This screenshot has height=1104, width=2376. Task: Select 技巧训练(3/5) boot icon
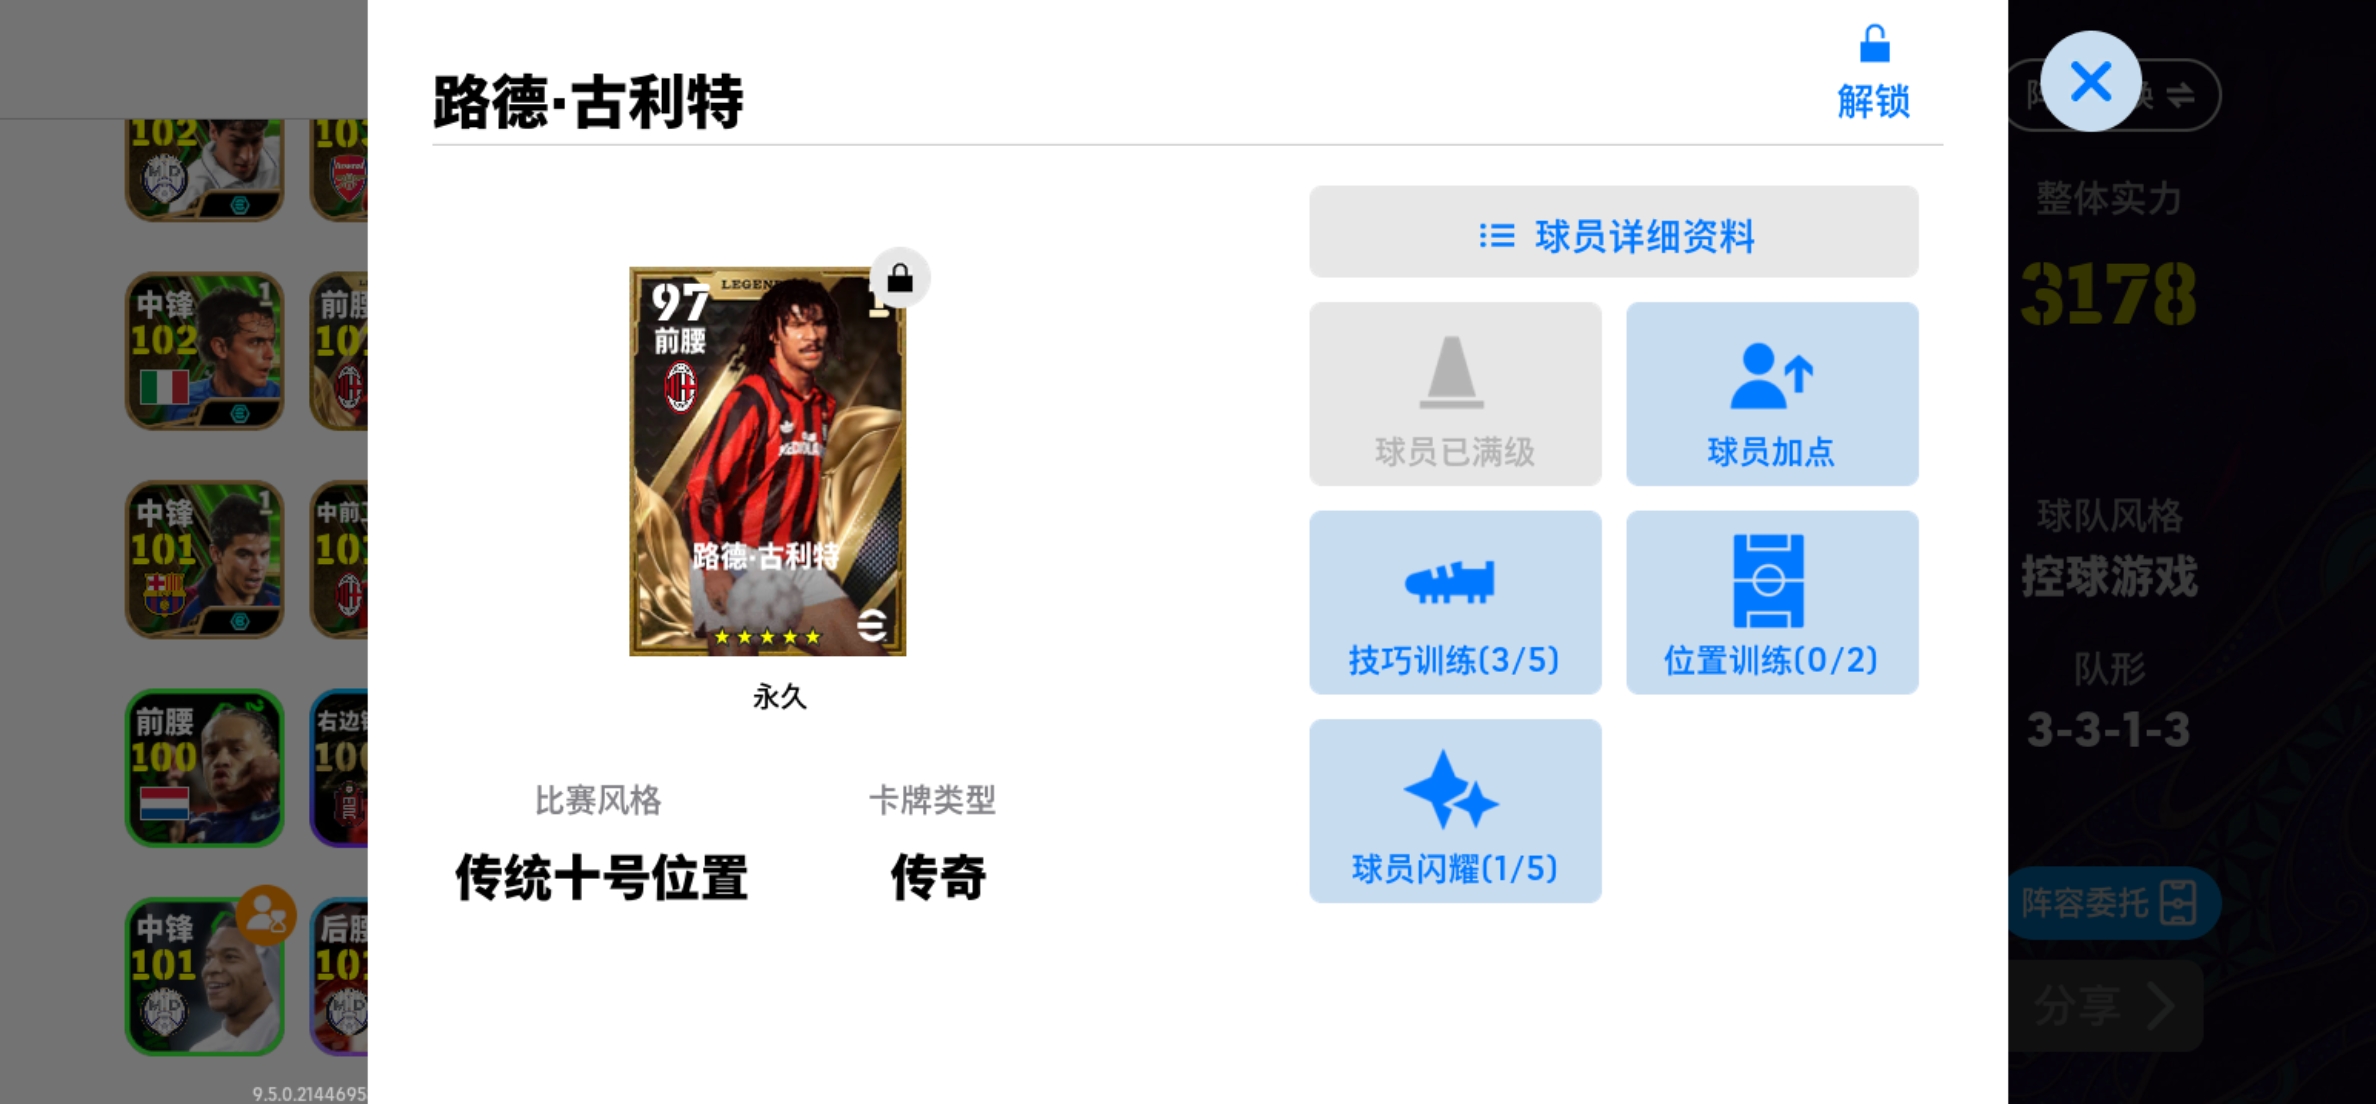pos(1450,583)
